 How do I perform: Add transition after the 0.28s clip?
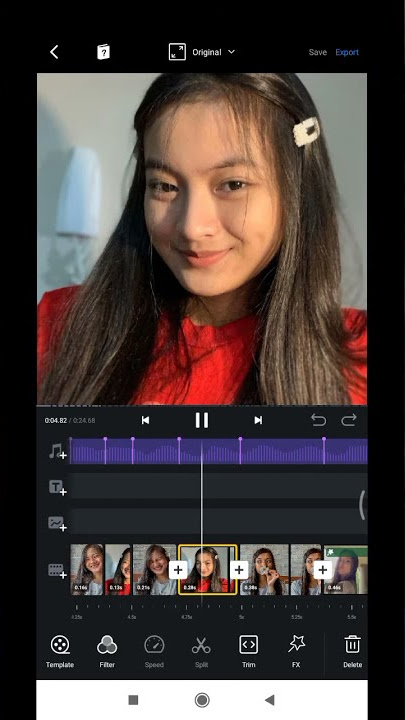click(x=239, y=570)
